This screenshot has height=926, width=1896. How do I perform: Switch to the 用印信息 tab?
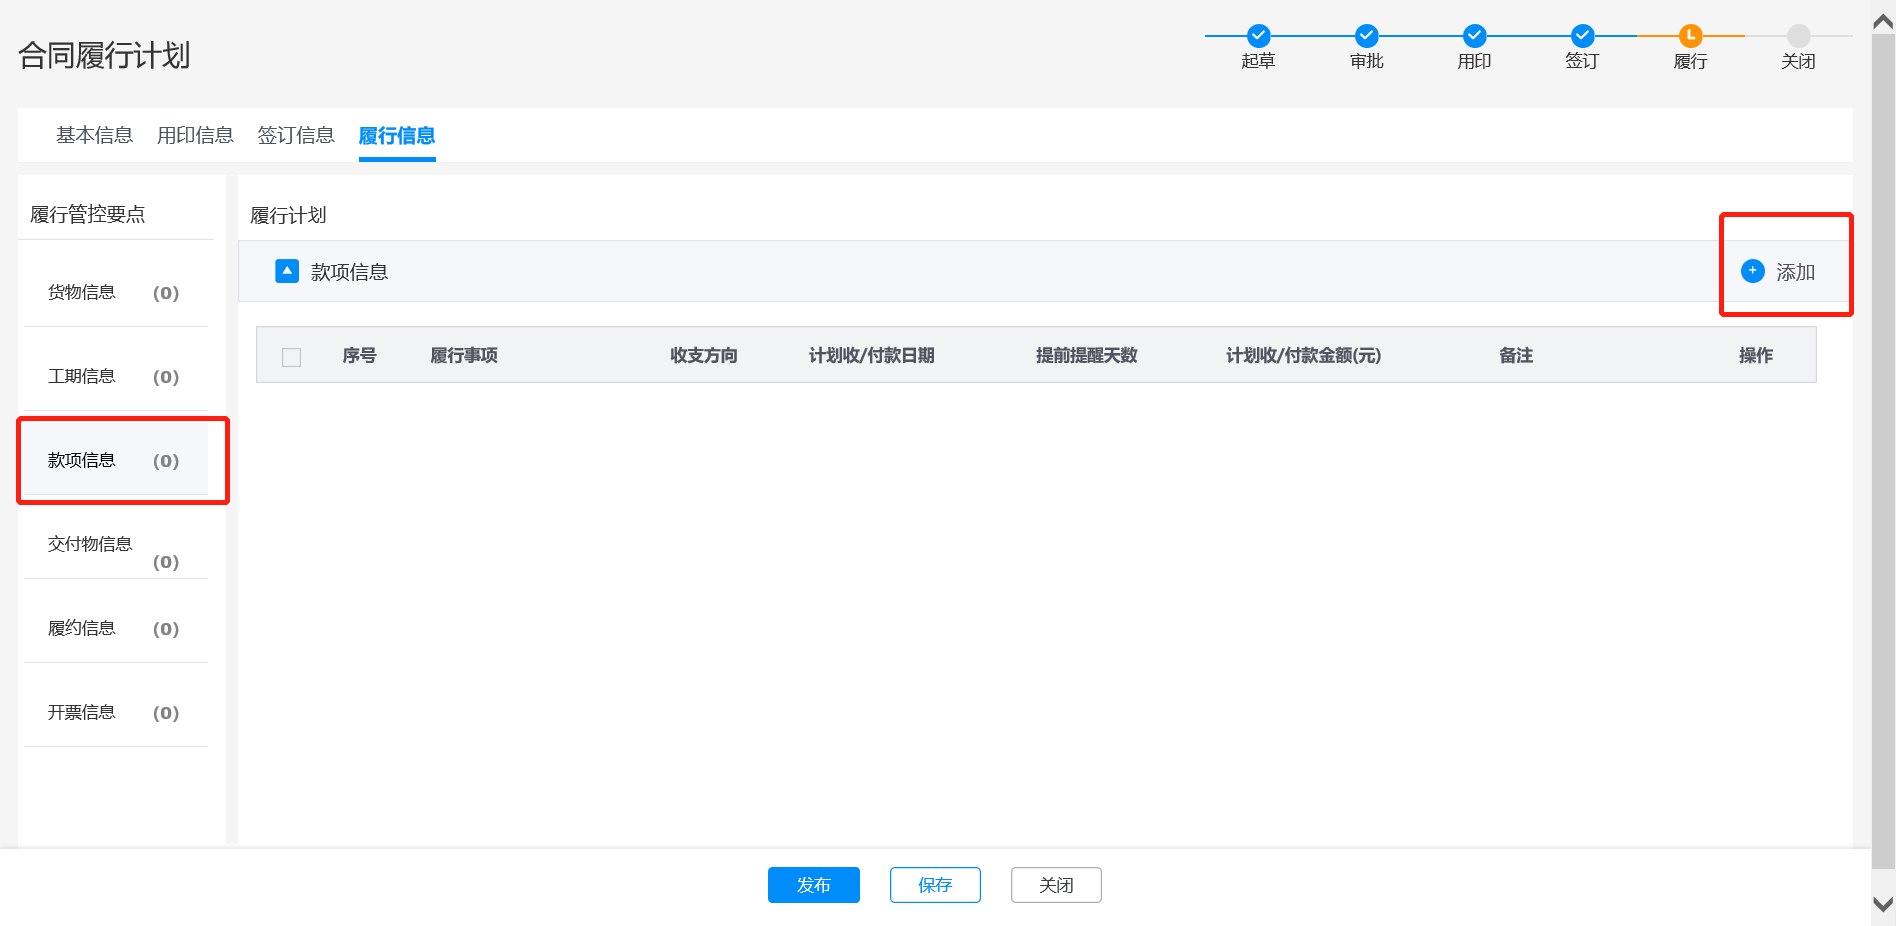[195, 135]
